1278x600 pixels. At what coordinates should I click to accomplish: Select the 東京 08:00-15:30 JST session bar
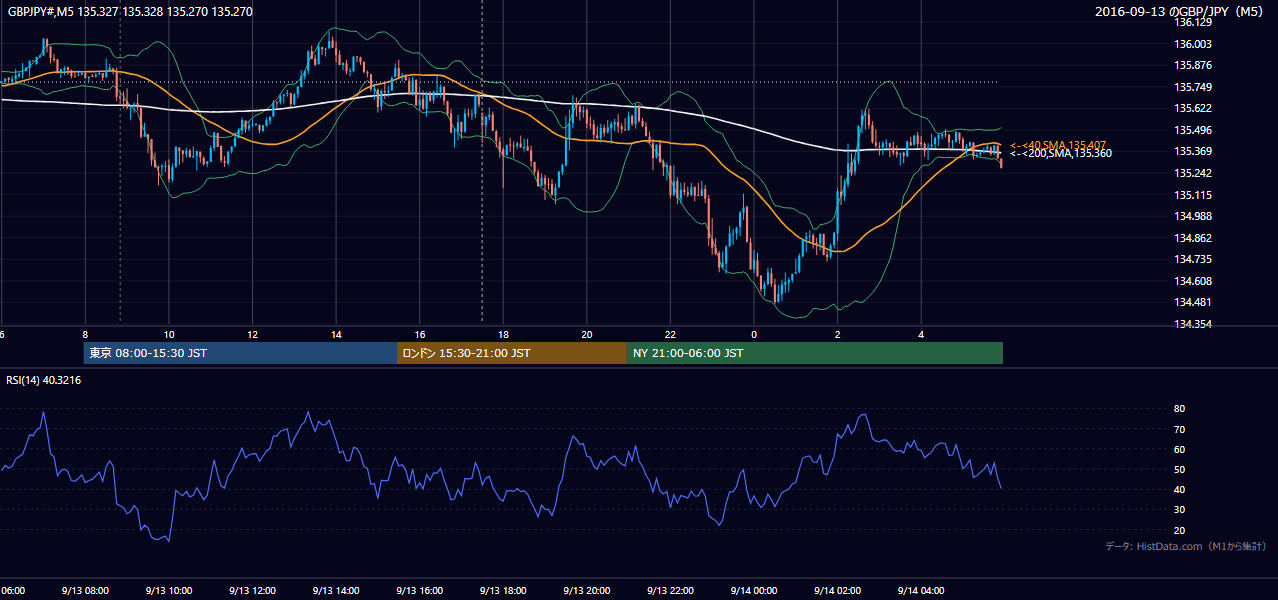point(240,353)
